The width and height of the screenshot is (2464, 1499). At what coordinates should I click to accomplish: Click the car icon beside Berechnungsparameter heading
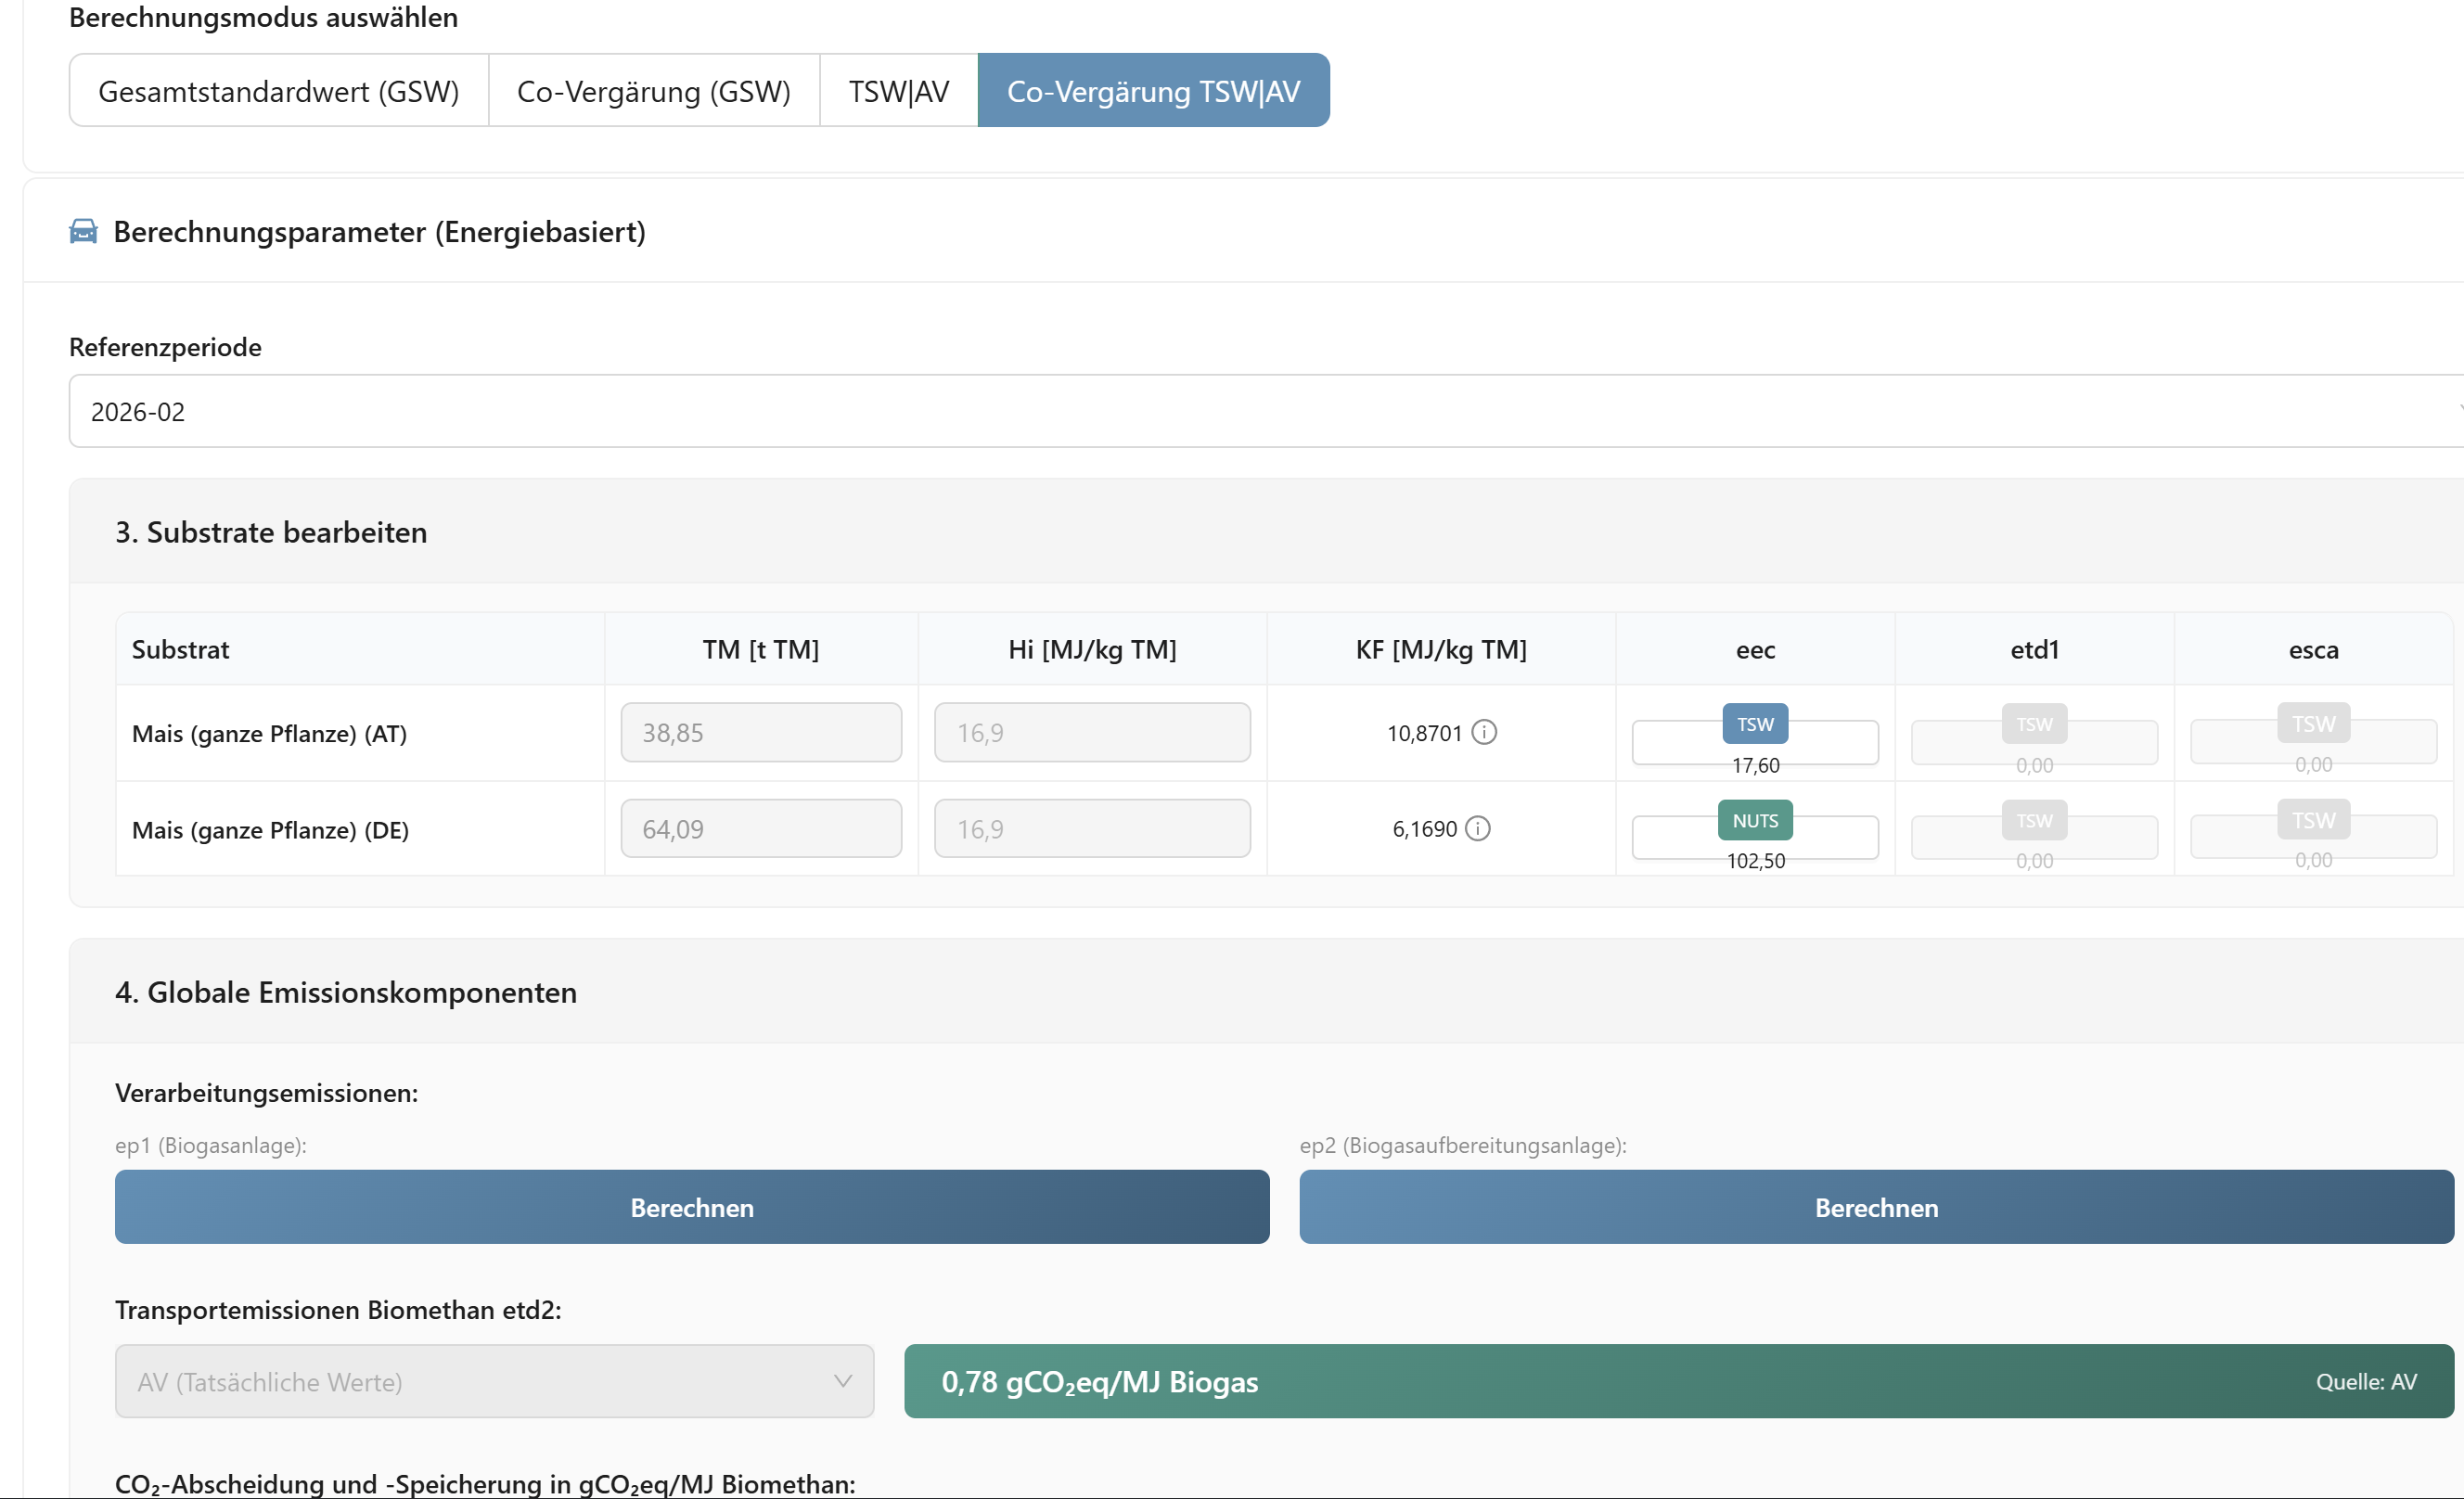[x=83, y=232]
